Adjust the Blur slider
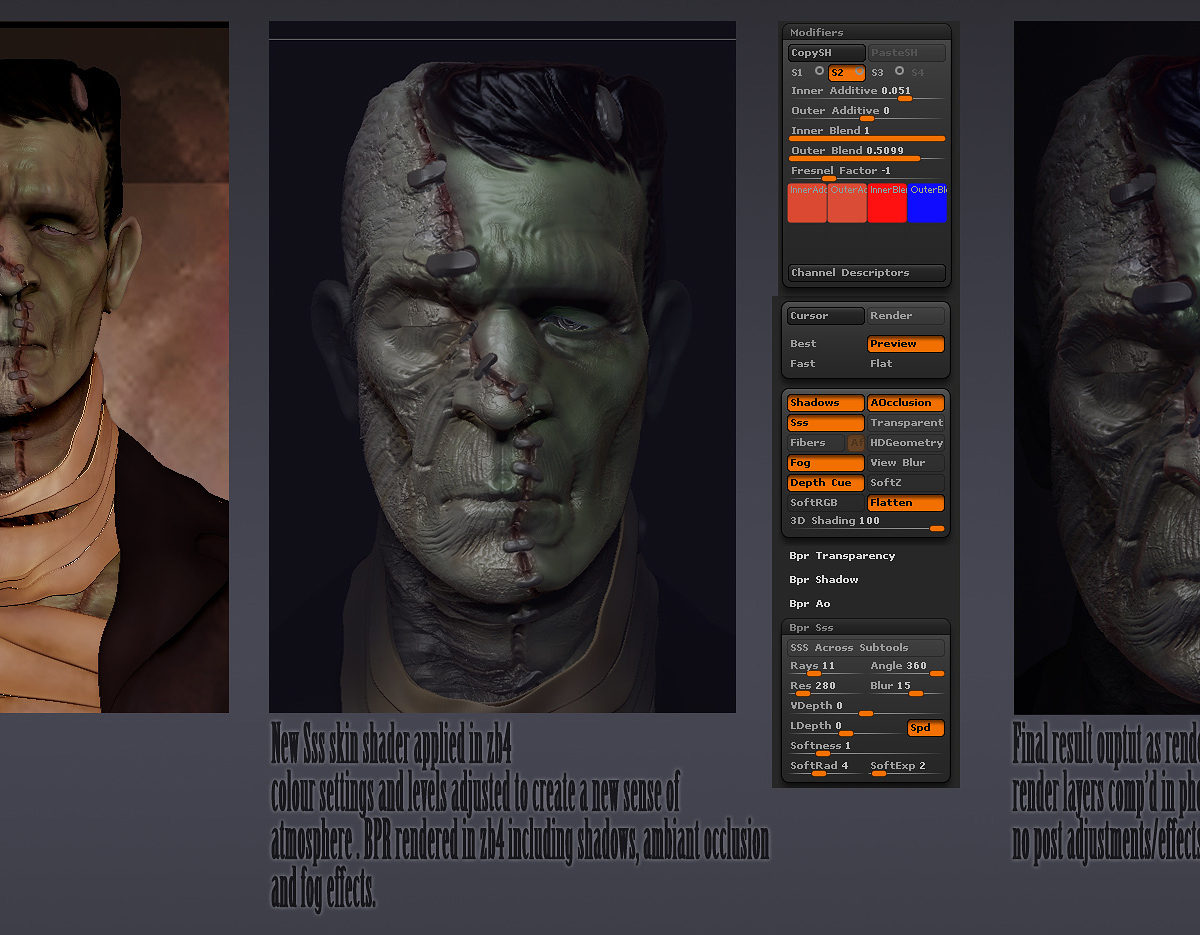 pyautogui.click(x=906, y=688)
